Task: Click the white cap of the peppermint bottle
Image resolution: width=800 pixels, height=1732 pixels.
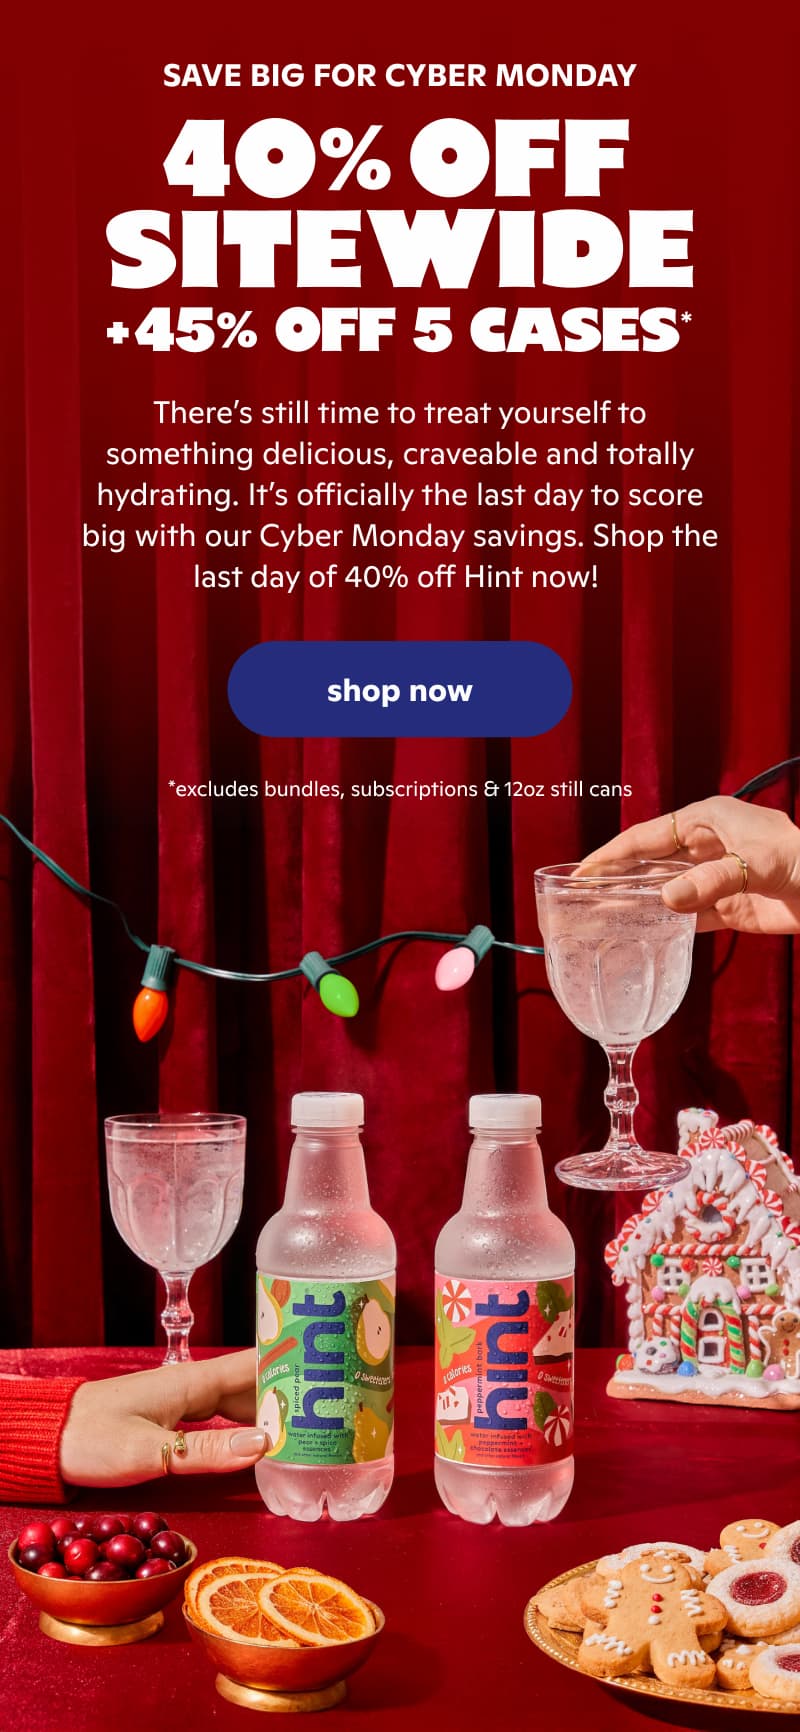Action: (505, 1115)
